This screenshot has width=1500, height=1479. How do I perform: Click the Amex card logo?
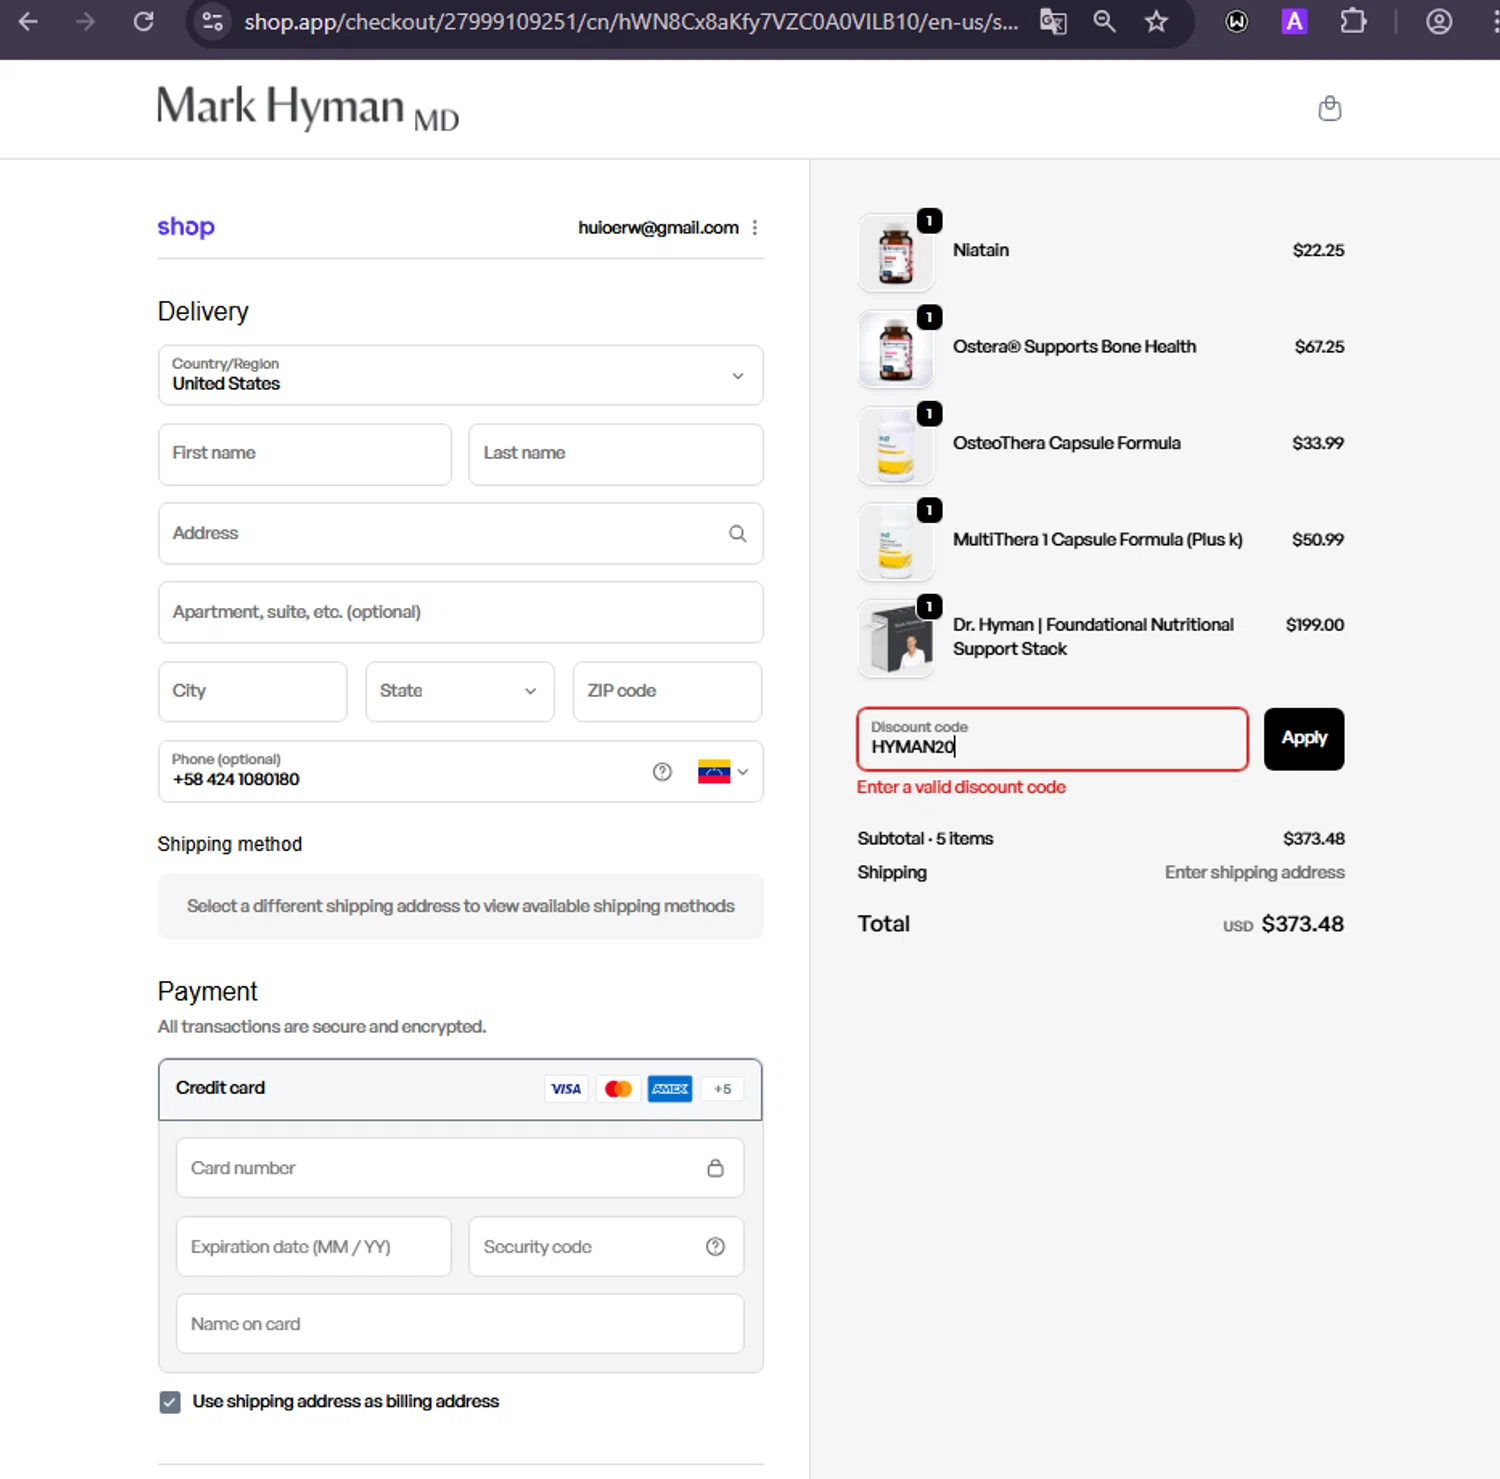(x=670, y=1089)
